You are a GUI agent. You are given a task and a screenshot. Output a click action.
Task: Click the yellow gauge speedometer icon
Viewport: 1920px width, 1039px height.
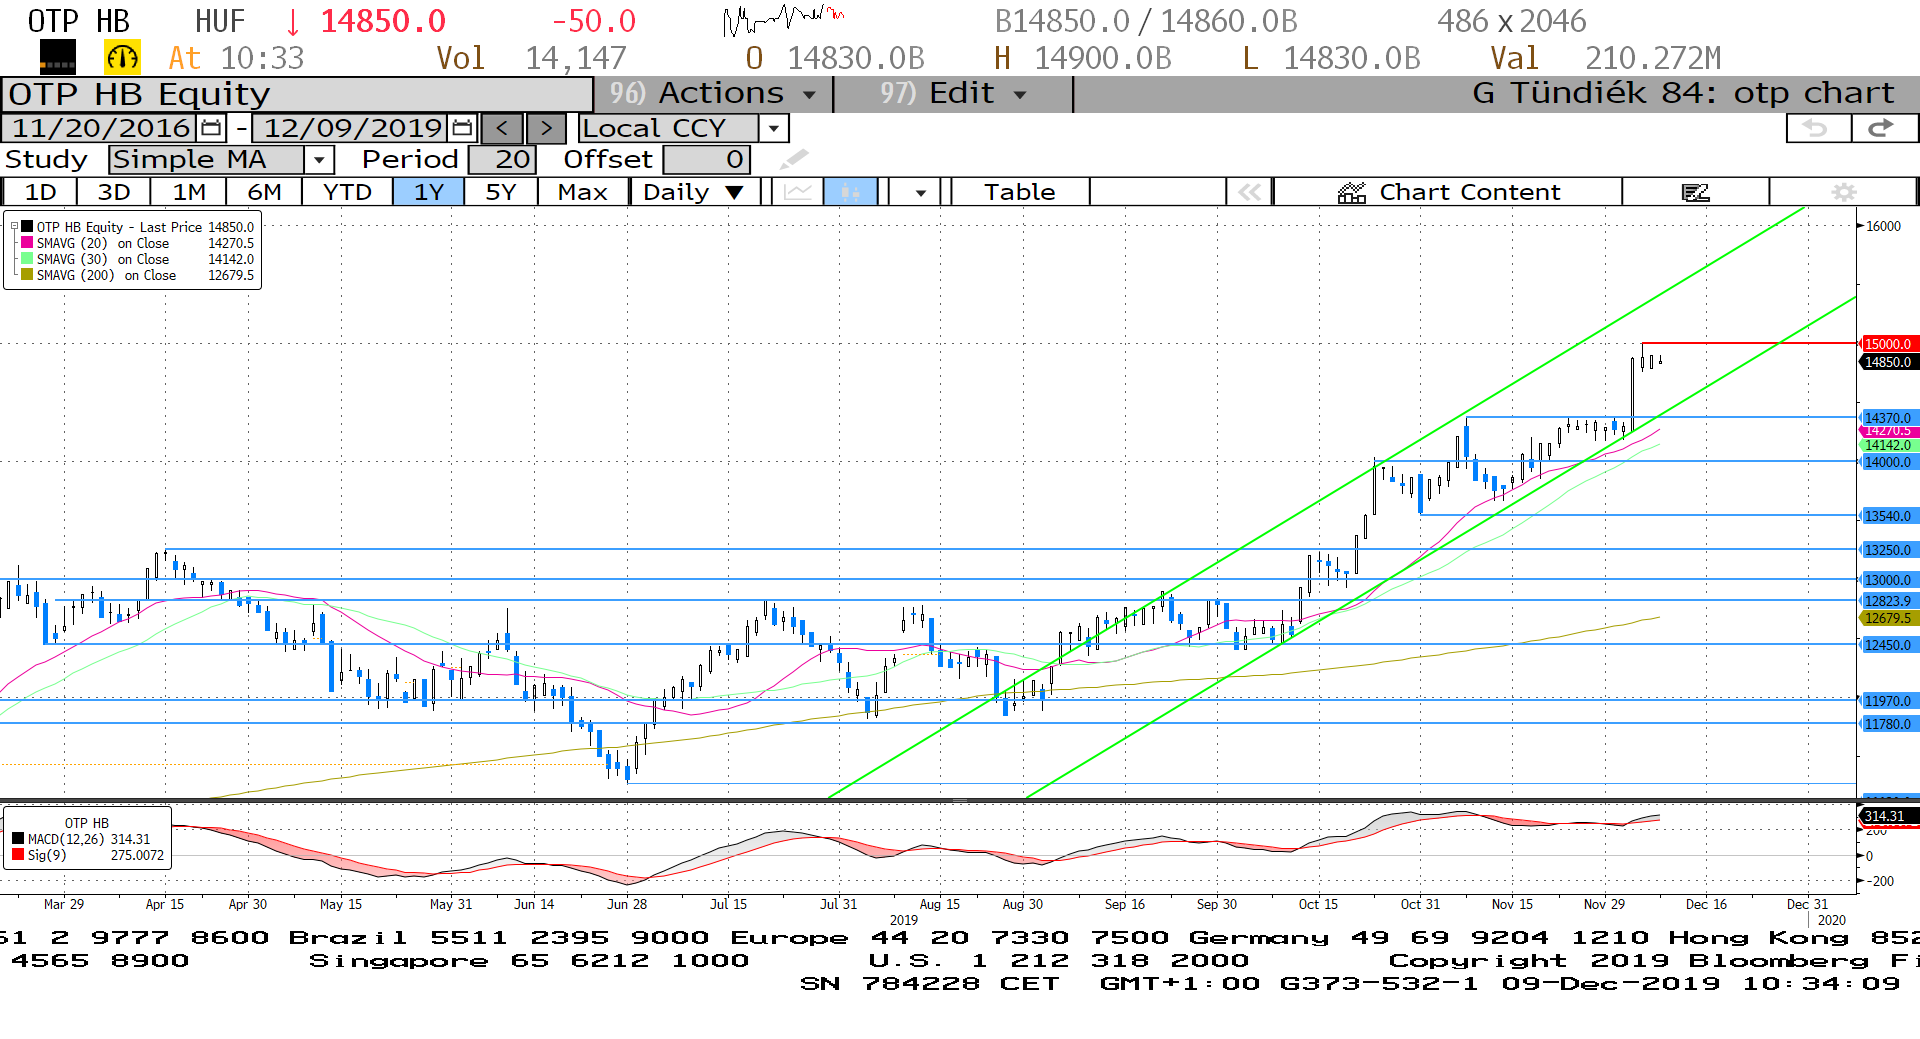pos(122,58)
